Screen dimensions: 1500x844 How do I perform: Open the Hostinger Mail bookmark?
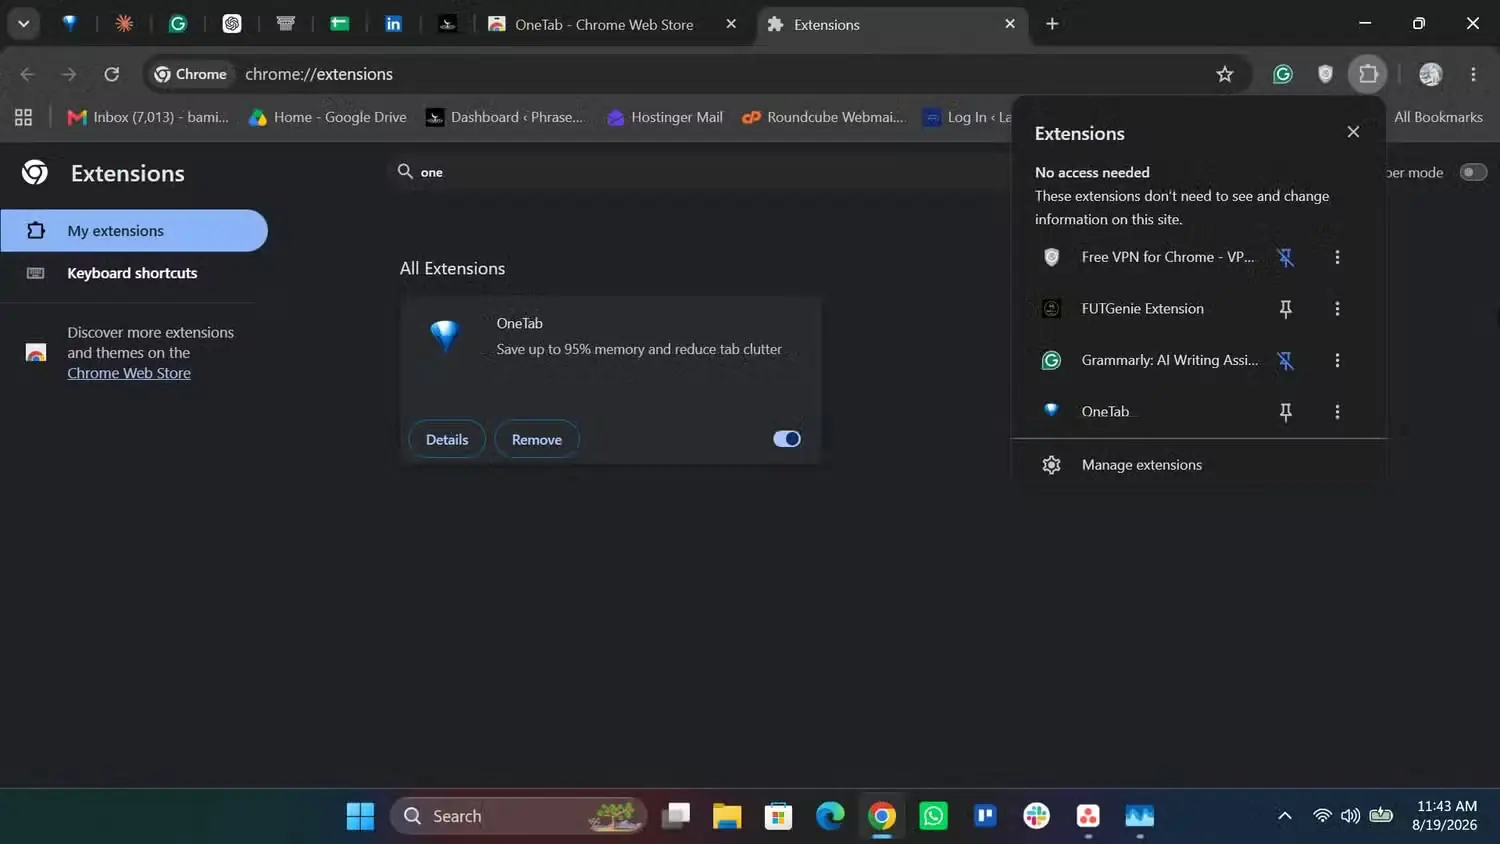[665, 117]
